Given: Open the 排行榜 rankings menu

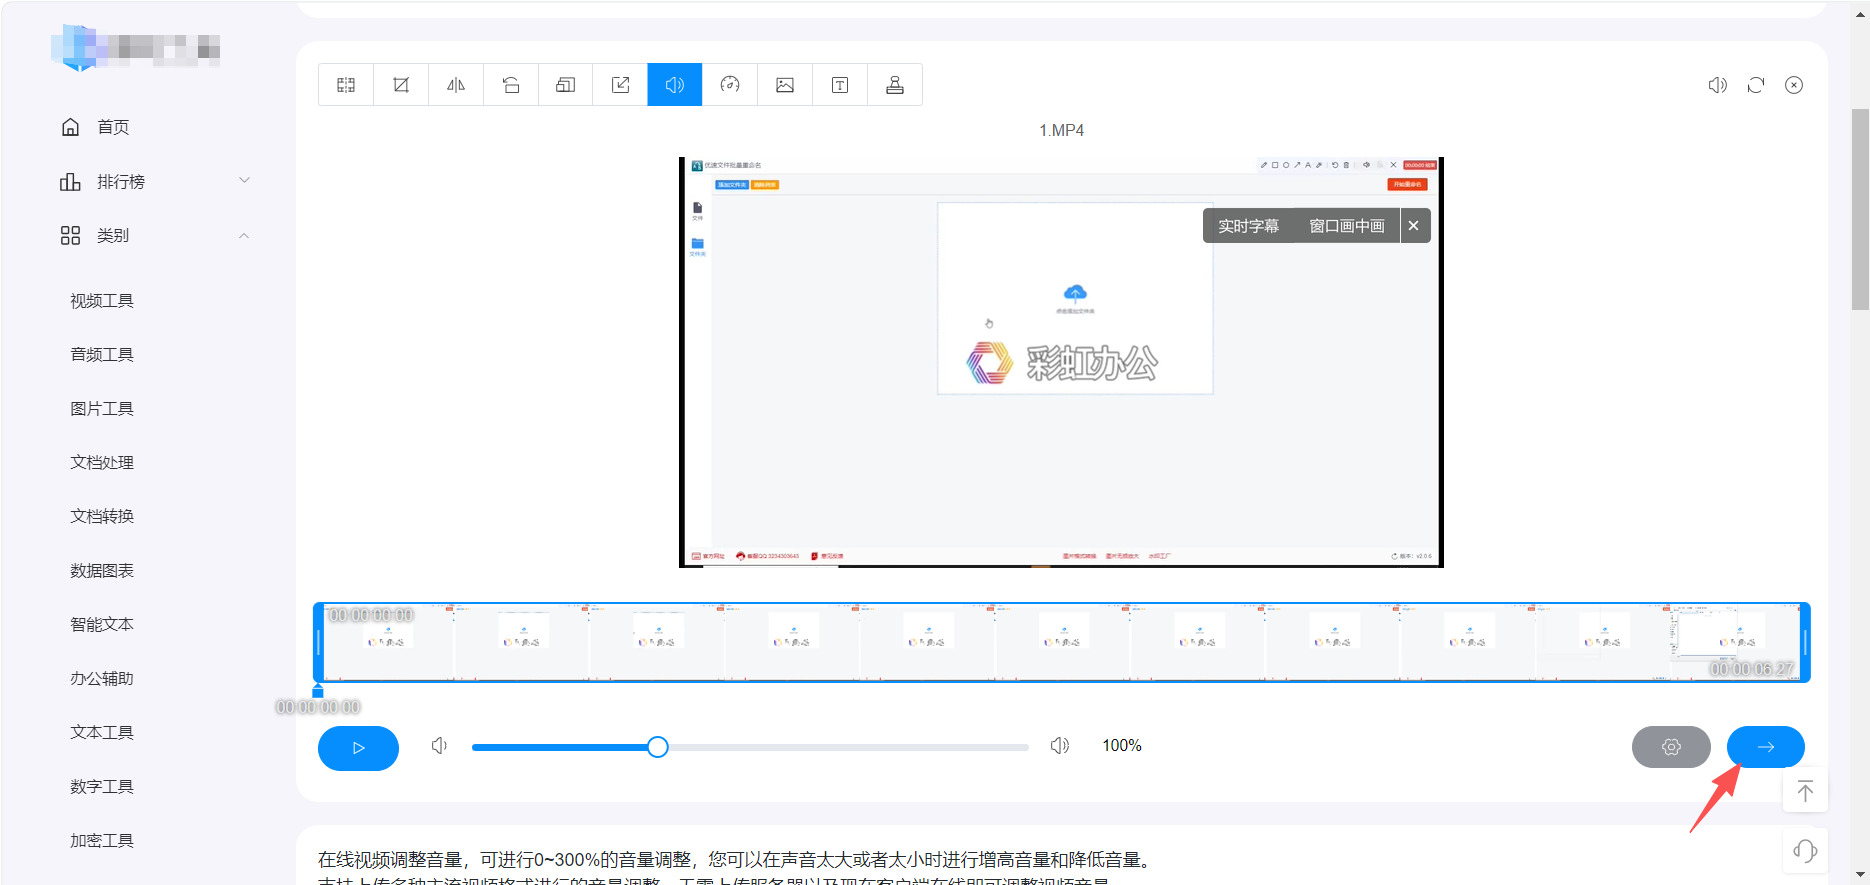Looking at the screenshot, I should pos(121,182).
